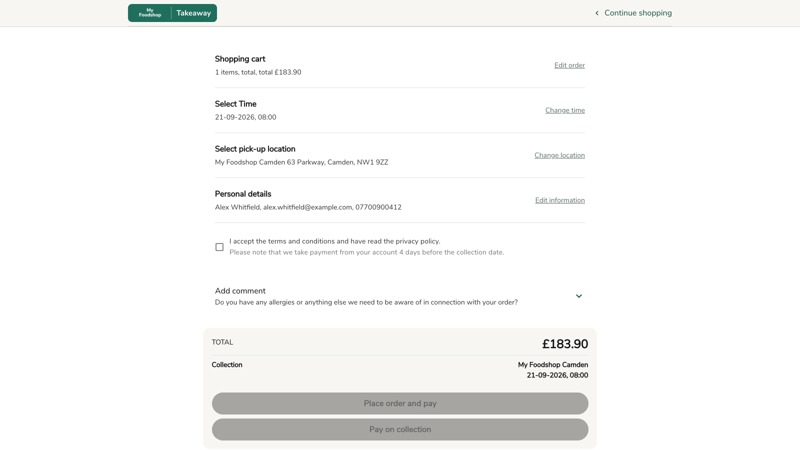Choose the Pay on collection button
Screen dimensions: 800x450
coord(400,430)
